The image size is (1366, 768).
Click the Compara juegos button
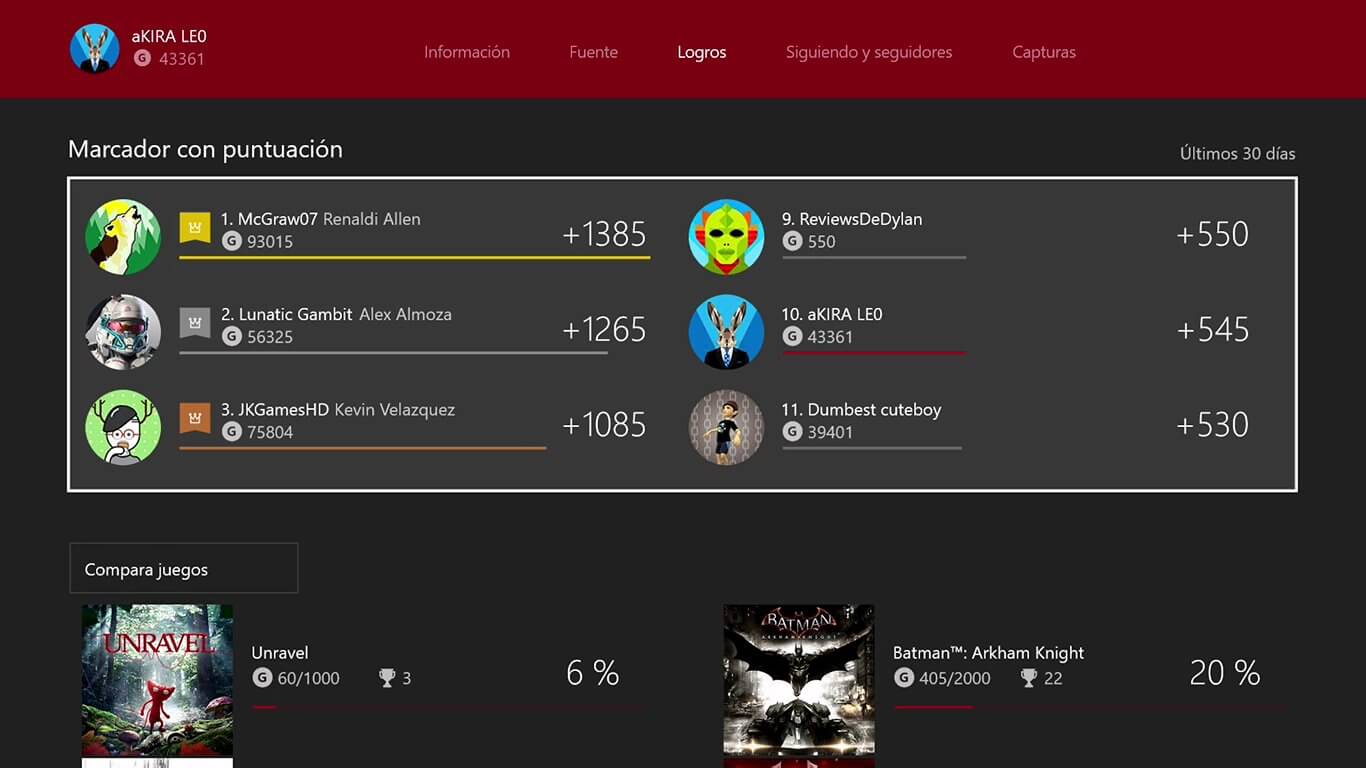pos(184,568)
